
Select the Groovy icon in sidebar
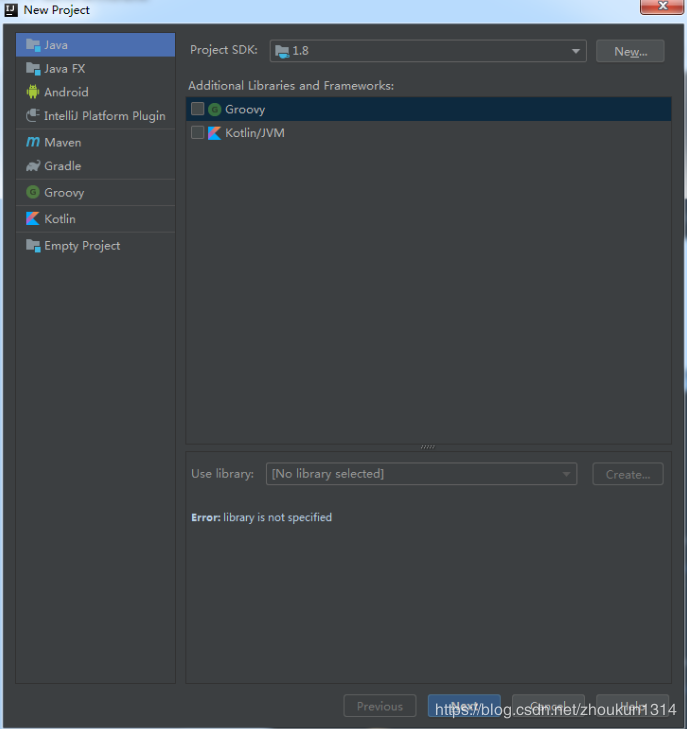point(33,192)
